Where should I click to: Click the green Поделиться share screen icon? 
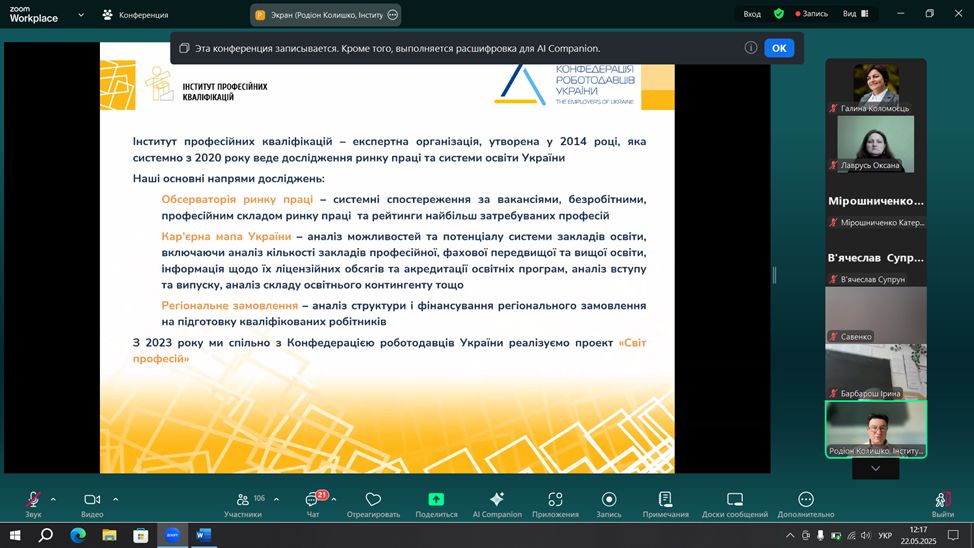[436, 499]
